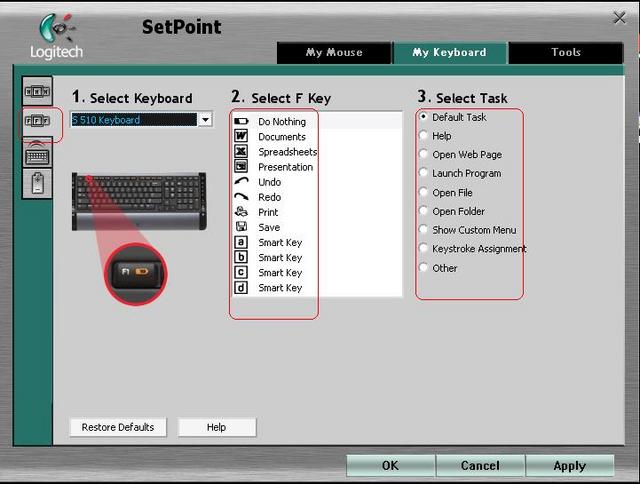The width and height of the screenshot is (640, 484).
Task: Click the 'c' Smart Key icon
Action: tap(241, 272)
